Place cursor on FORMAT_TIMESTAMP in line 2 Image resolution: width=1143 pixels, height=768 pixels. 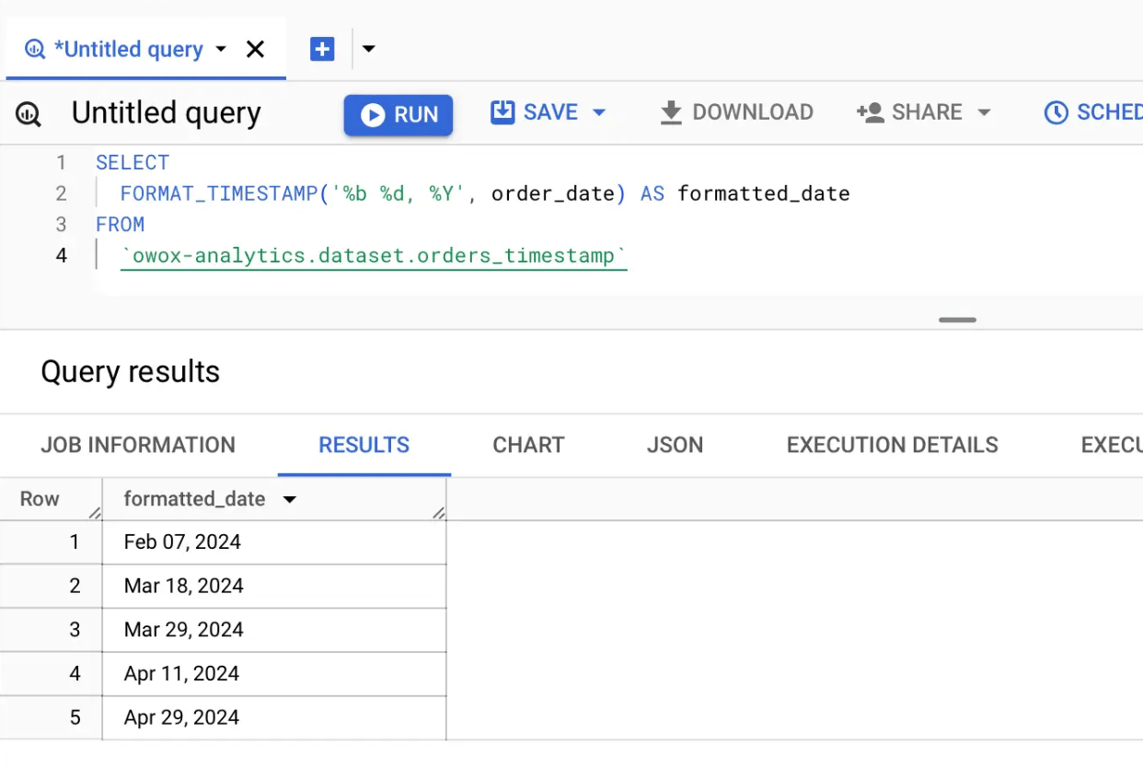(219, 194)
